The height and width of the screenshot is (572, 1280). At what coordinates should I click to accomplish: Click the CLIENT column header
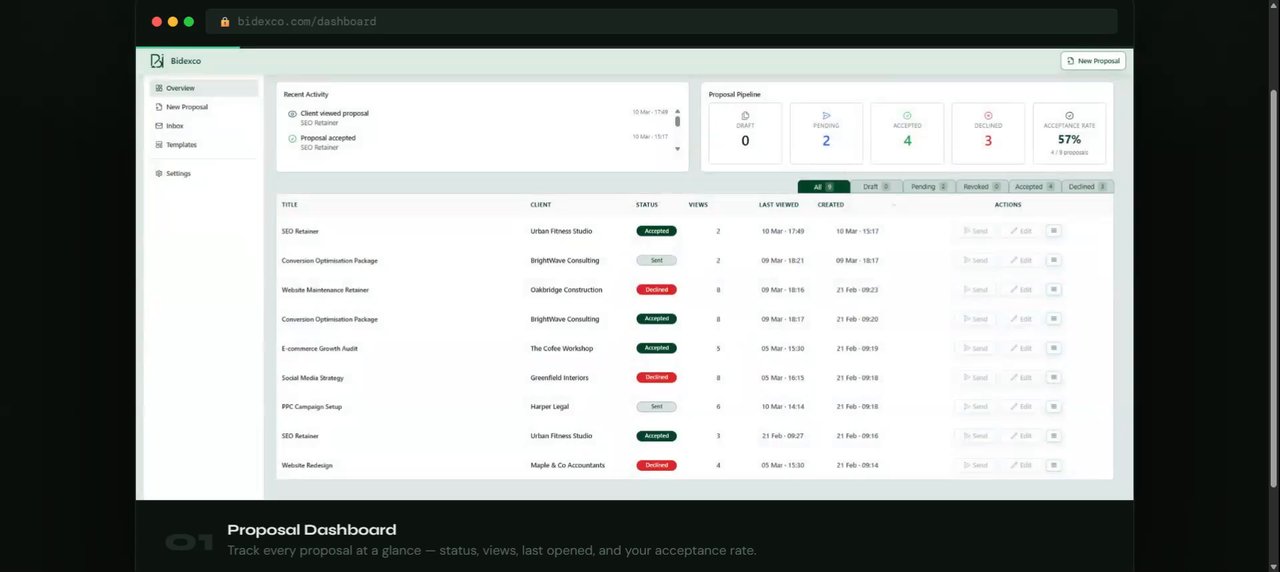click(x=541, y=205)
